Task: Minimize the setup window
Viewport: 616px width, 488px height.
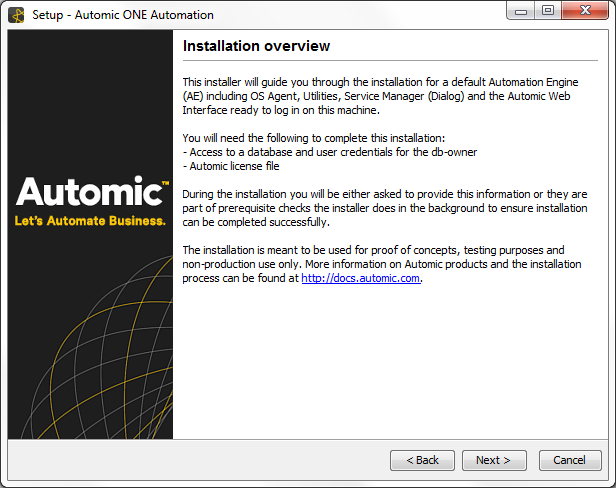Action: point(521,11)
